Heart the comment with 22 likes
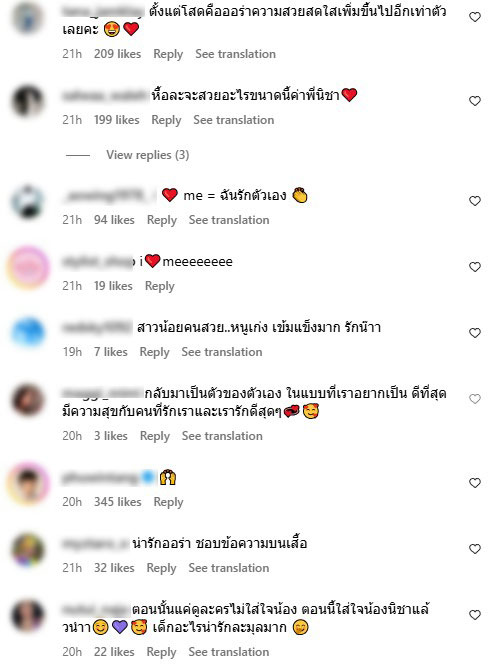 pyautogui.click(x=475, y=615)
